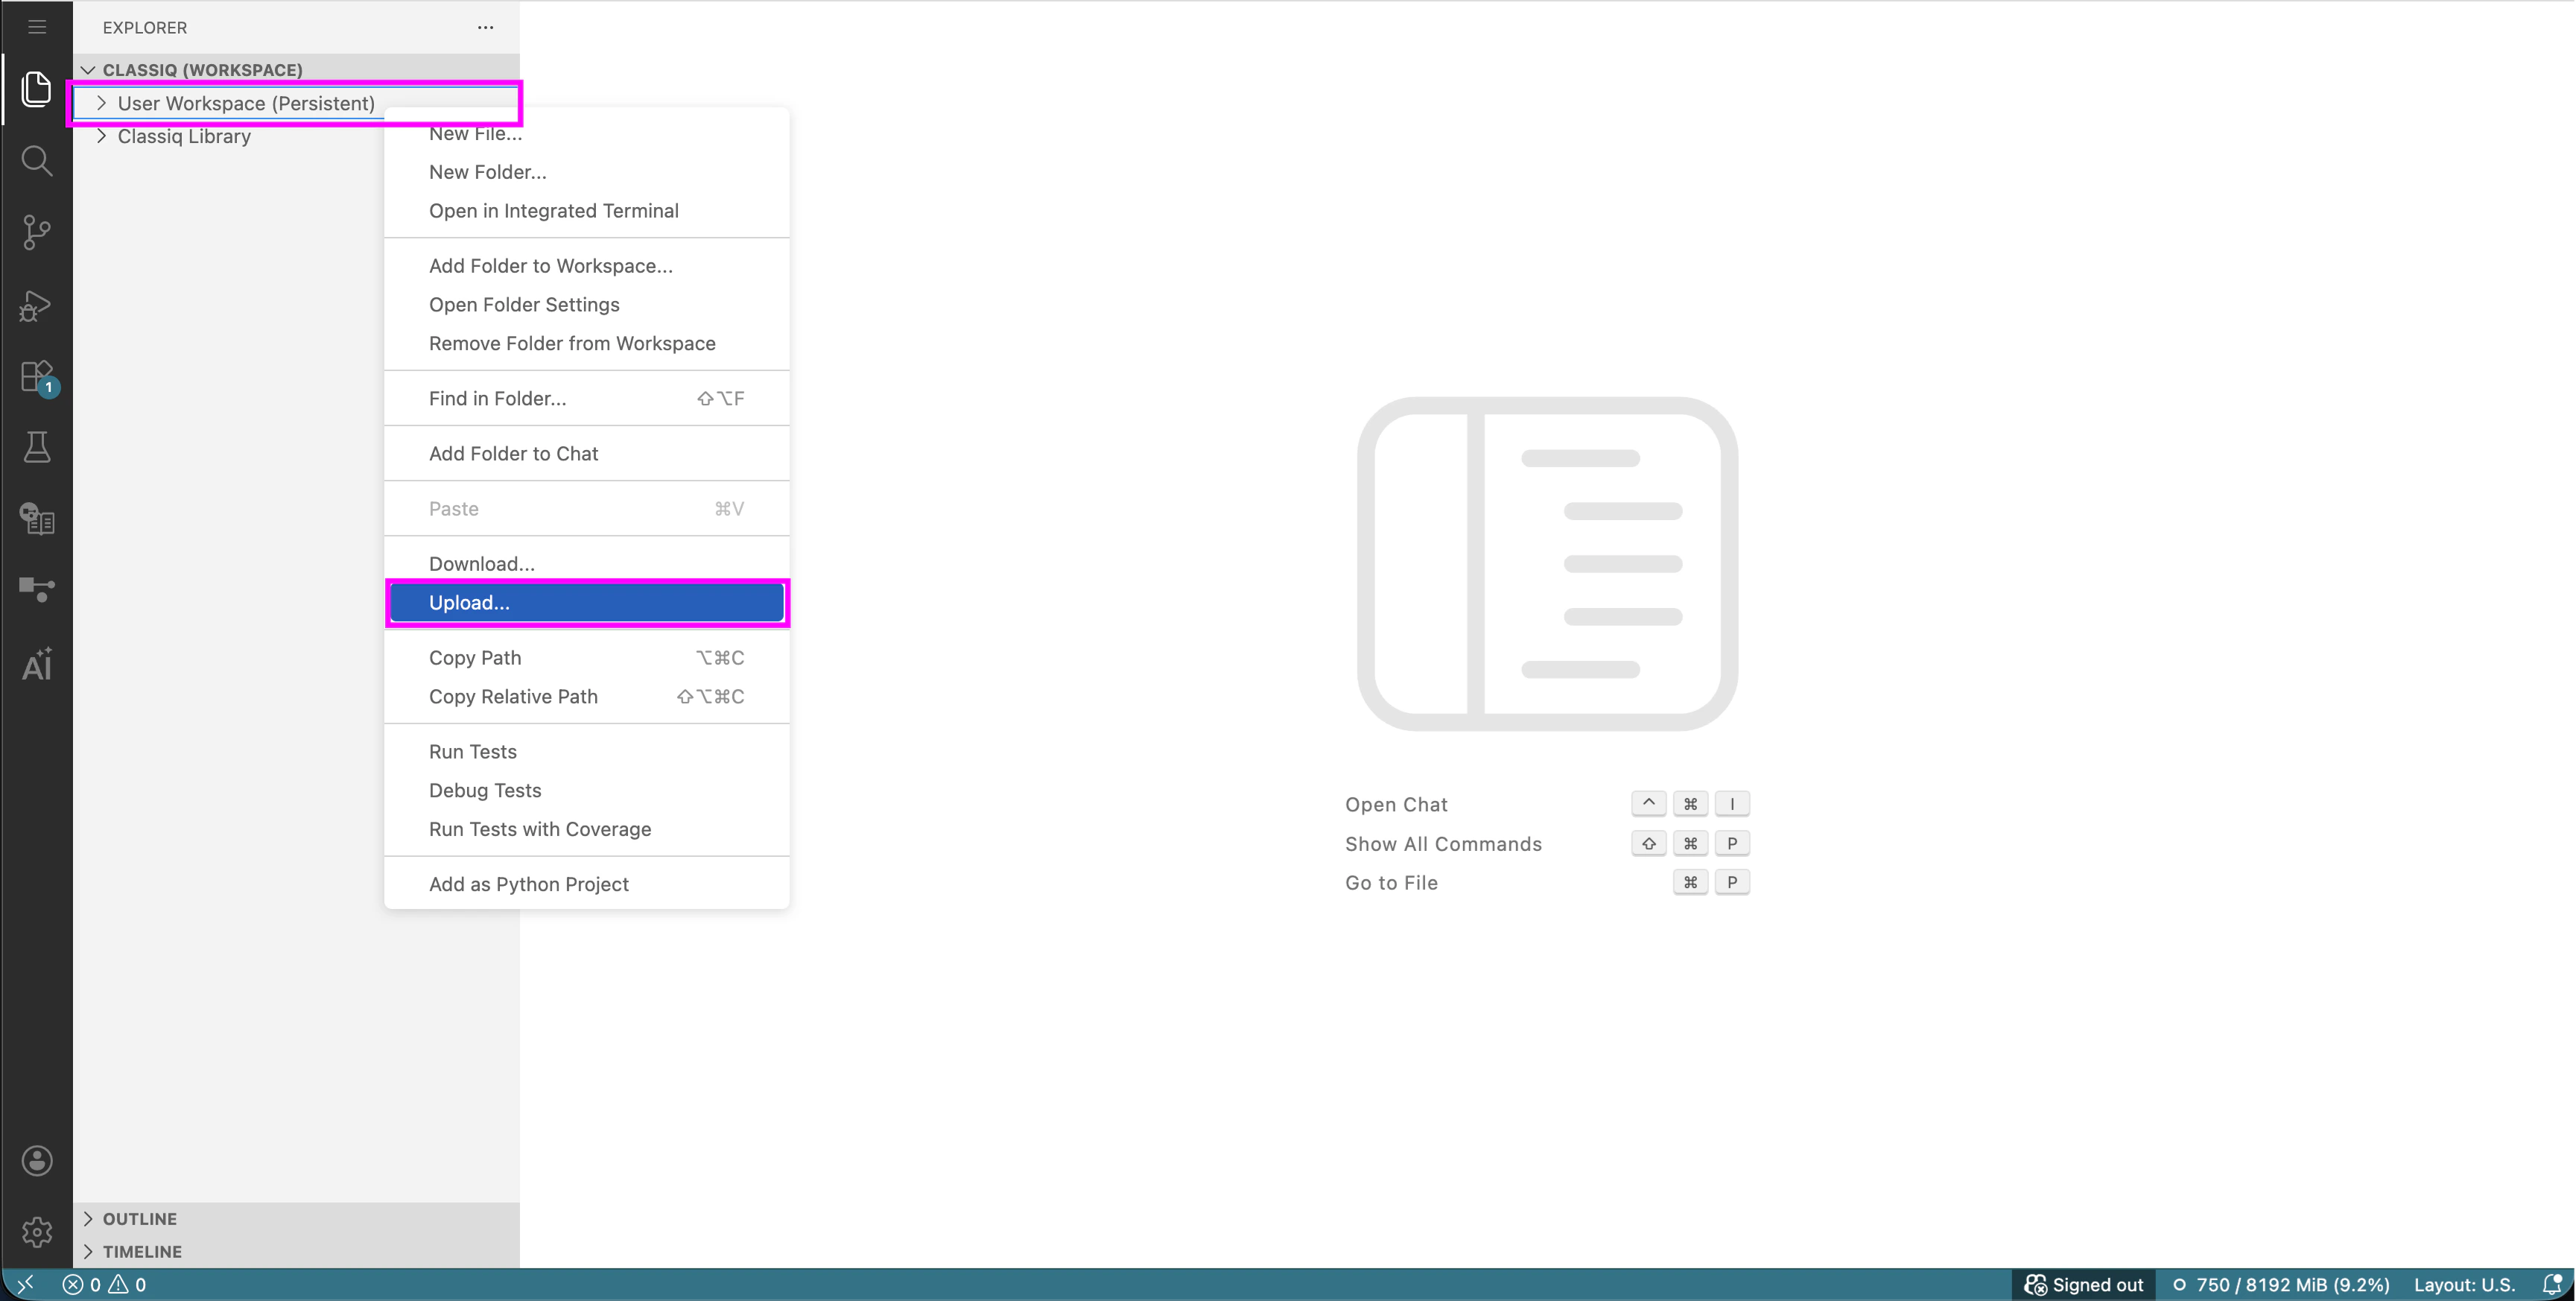
Task: Choose Copy Relative Path
Action: 587,697
